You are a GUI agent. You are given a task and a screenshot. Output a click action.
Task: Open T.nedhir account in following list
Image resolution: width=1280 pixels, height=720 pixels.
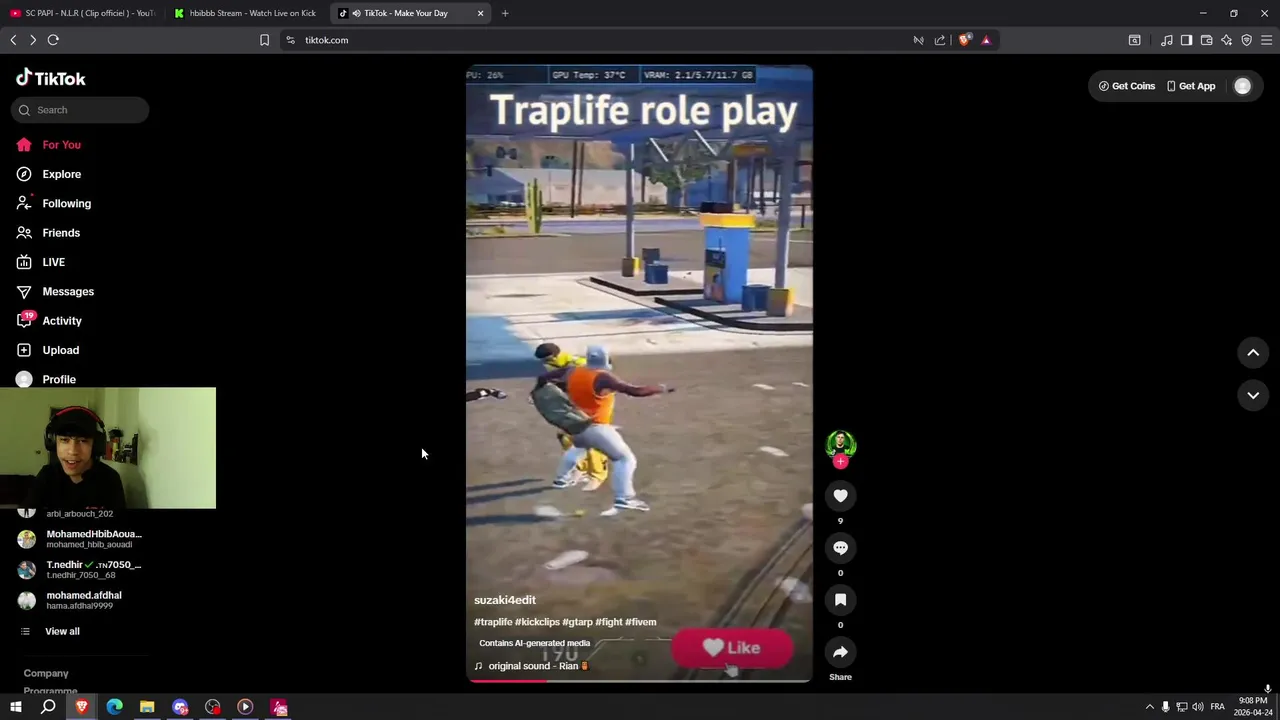tap(80, 569)
